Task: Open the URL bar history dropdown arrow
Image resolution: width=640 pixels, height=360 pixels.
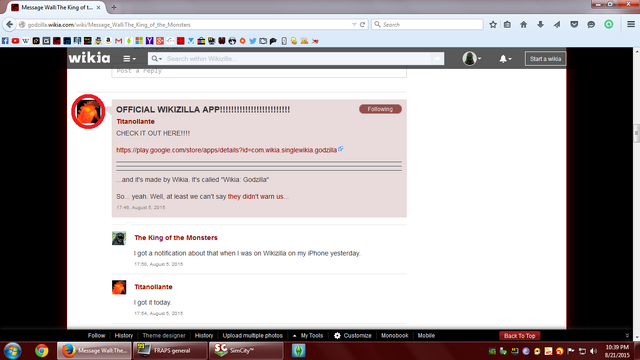Action: [x=354, y=24]
